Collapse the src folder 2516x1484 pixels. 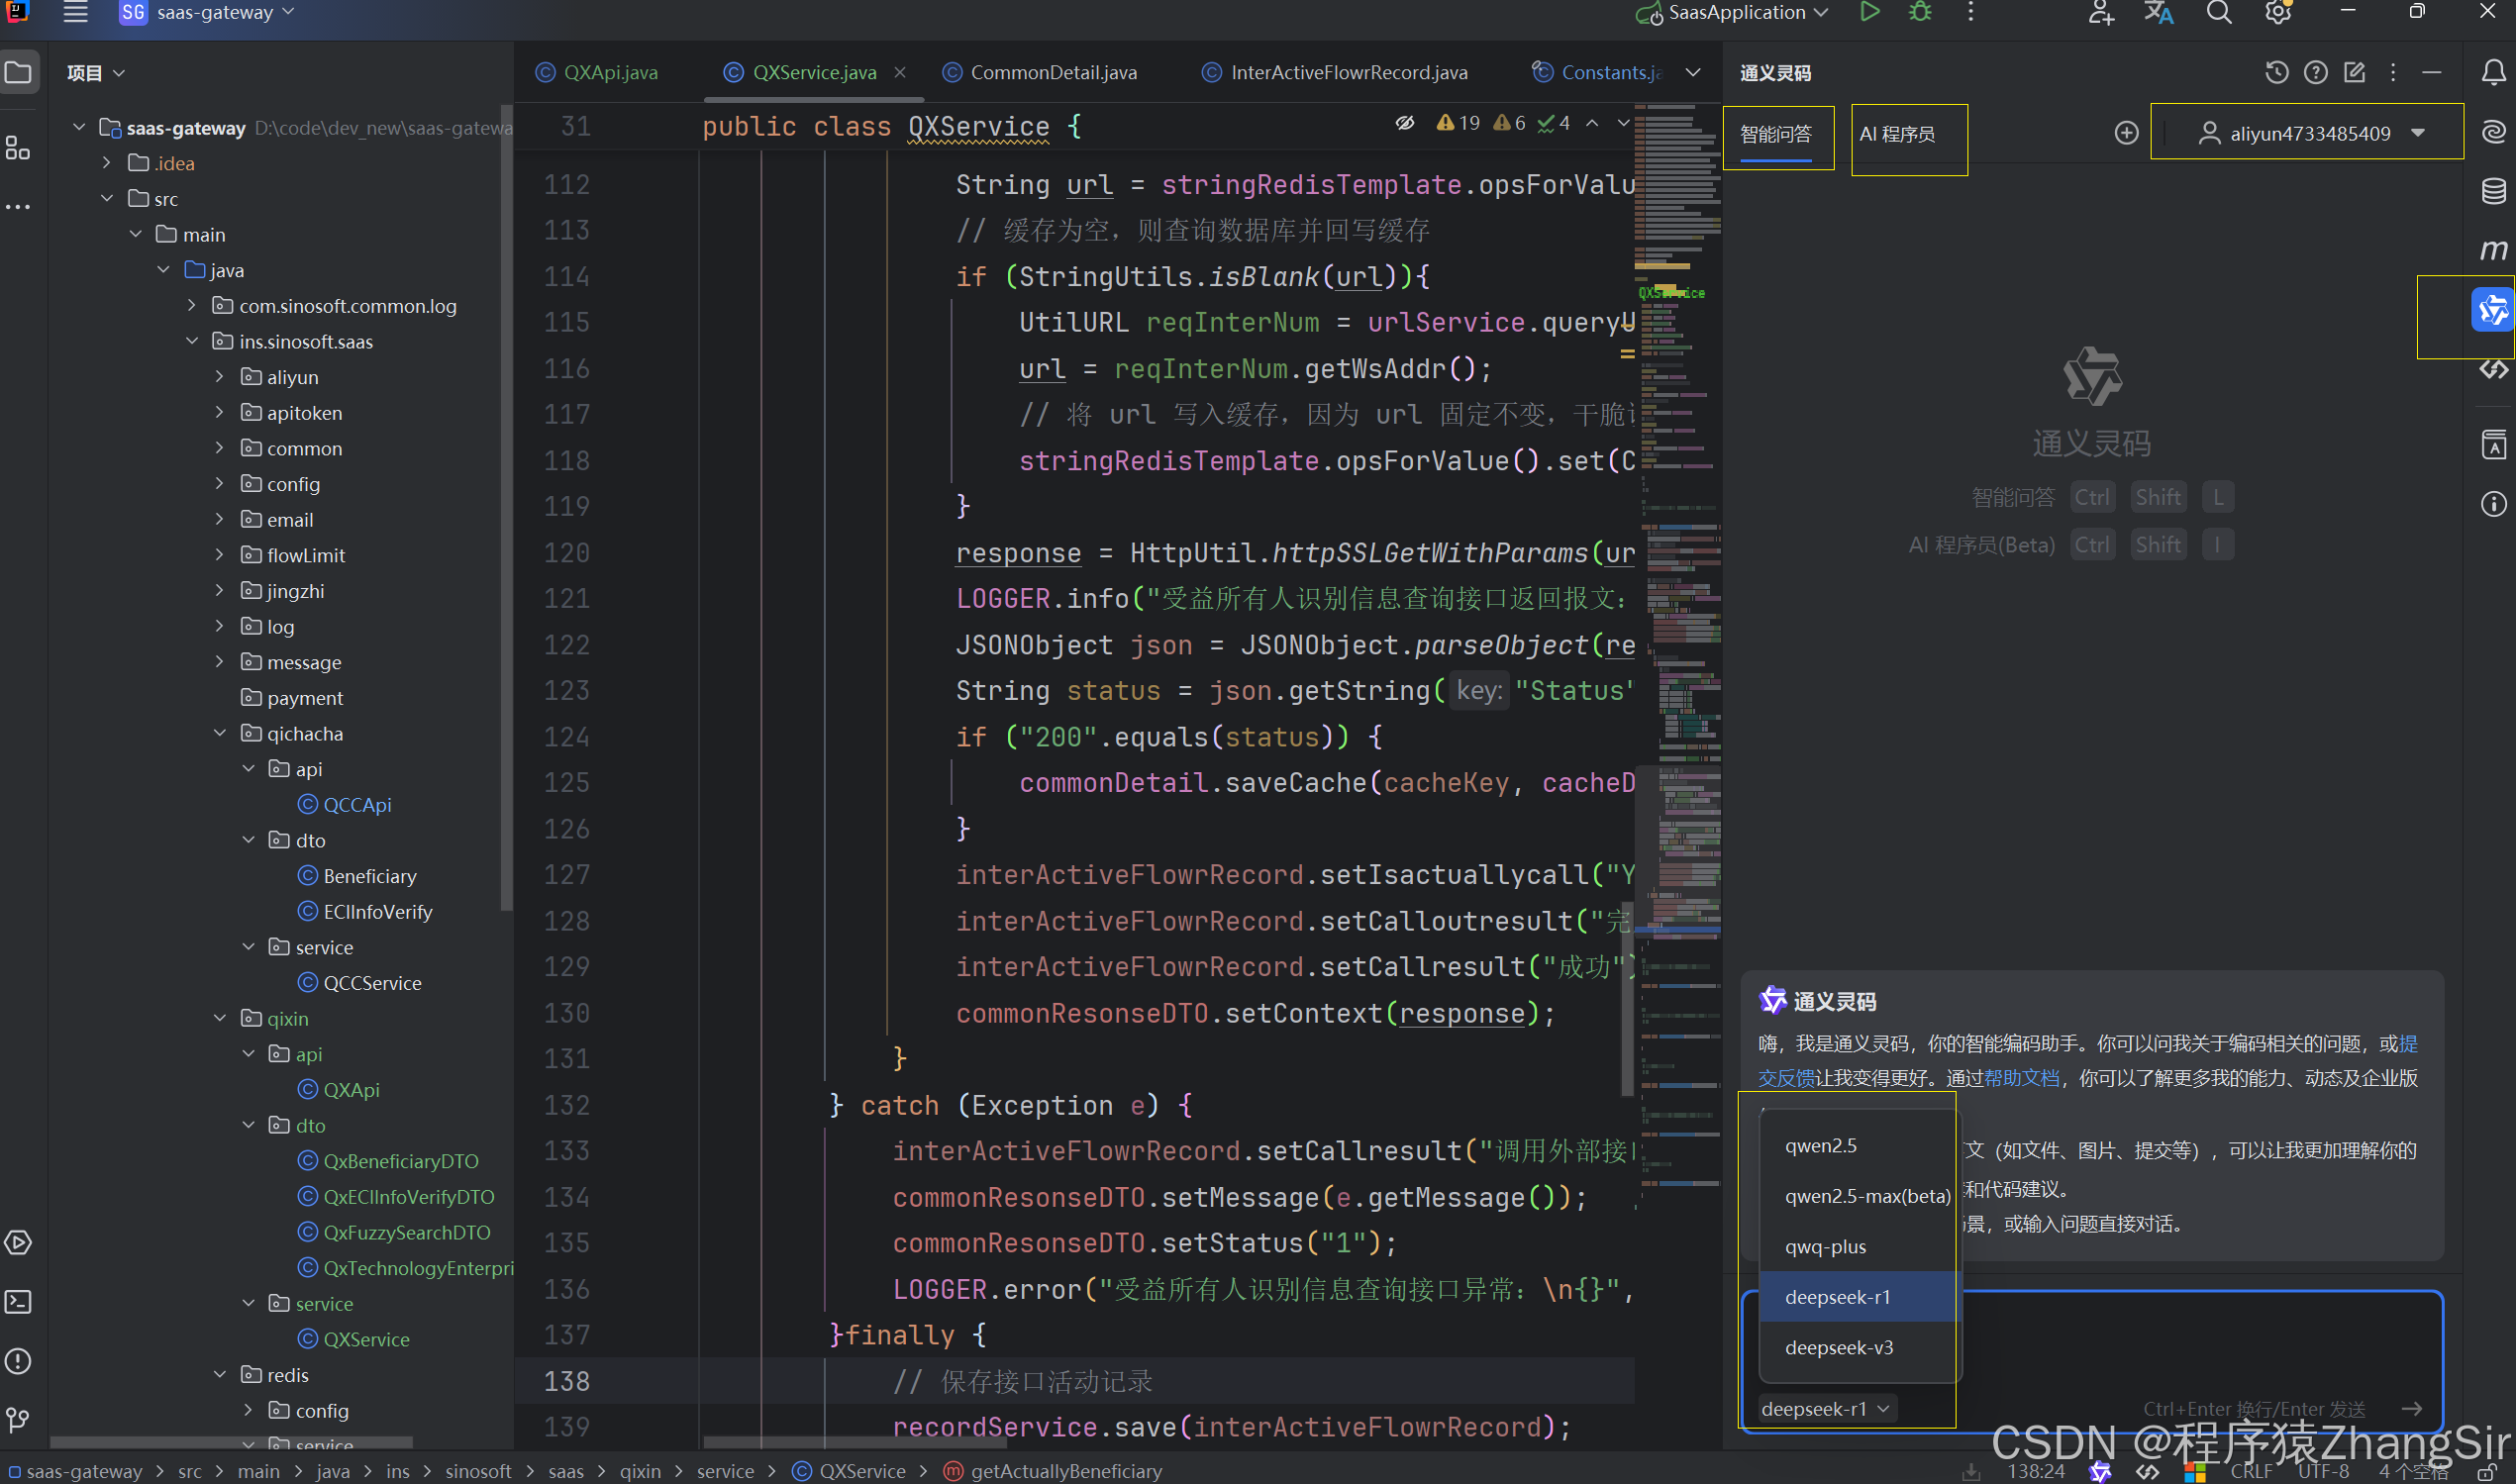pos(107,198)
